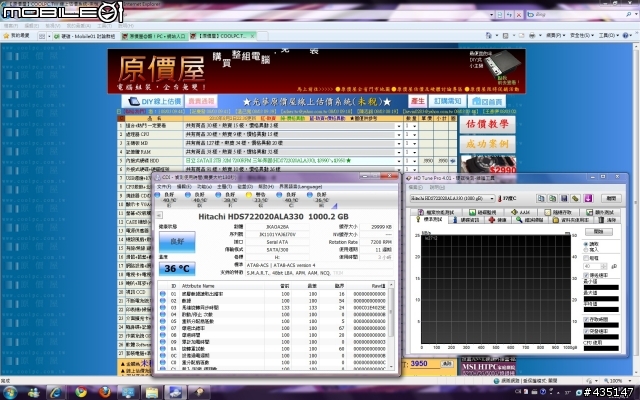640x400 pixels.
Task: Expand 內接式硬碟 HDD product dropdown
Action: coord(399,161)
